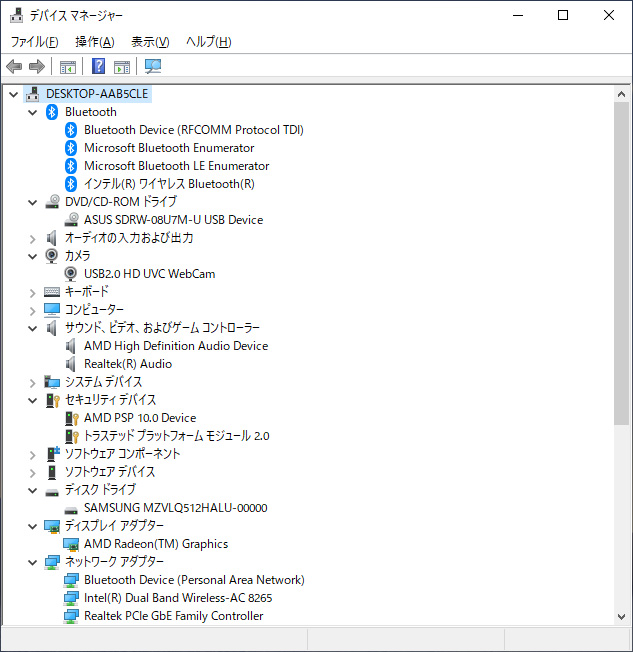Select Bluetooth Device (RFCOMM Protocol TDI)
The height and width of the screenshot is (652, 633).
point(194,130)
